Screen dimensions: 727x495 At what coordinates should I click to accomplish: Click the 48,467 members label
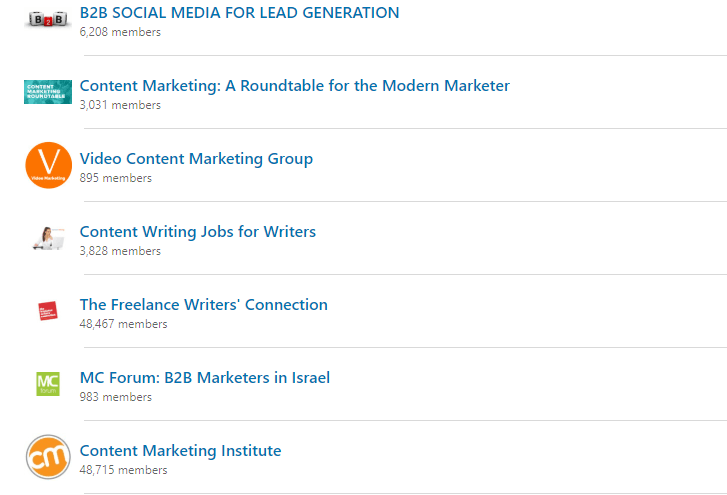click(x=123, y=324)
